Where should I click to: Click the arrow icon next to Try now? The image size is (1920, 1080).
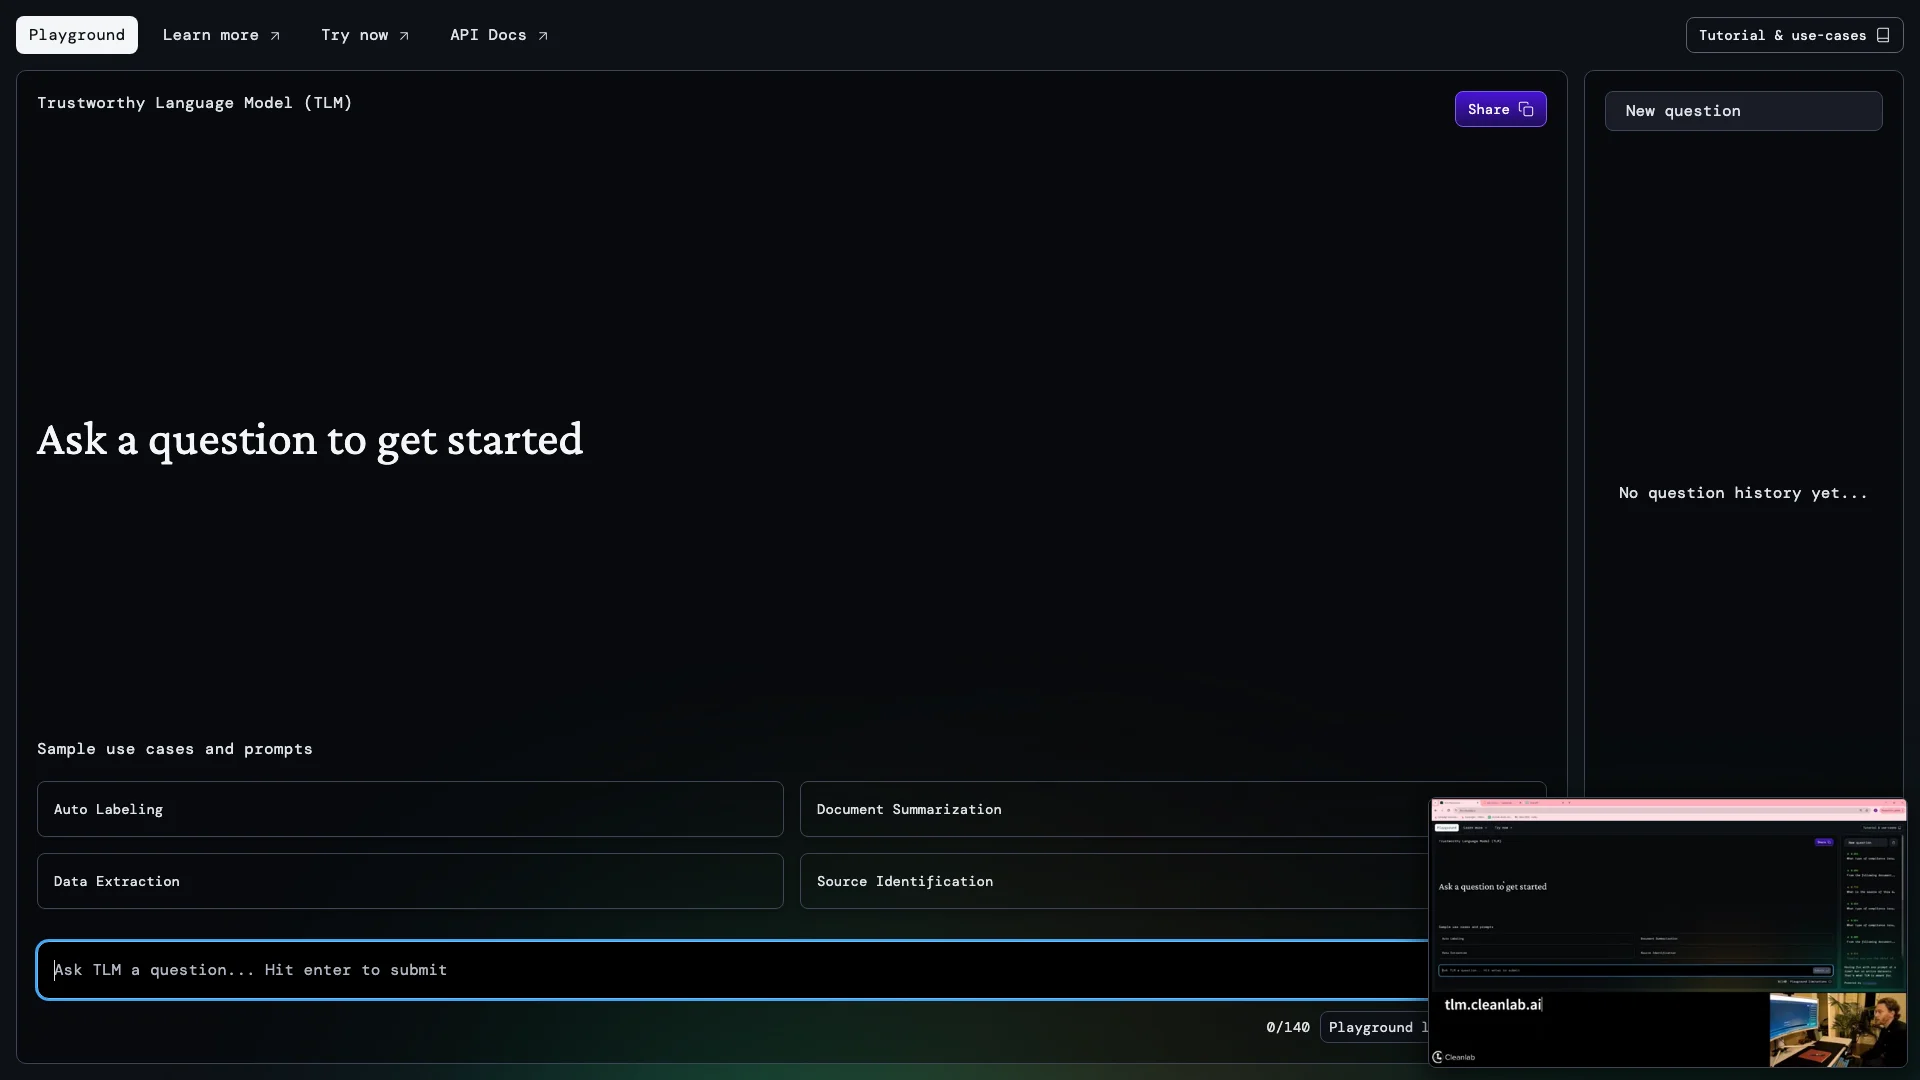coord(404,36)
